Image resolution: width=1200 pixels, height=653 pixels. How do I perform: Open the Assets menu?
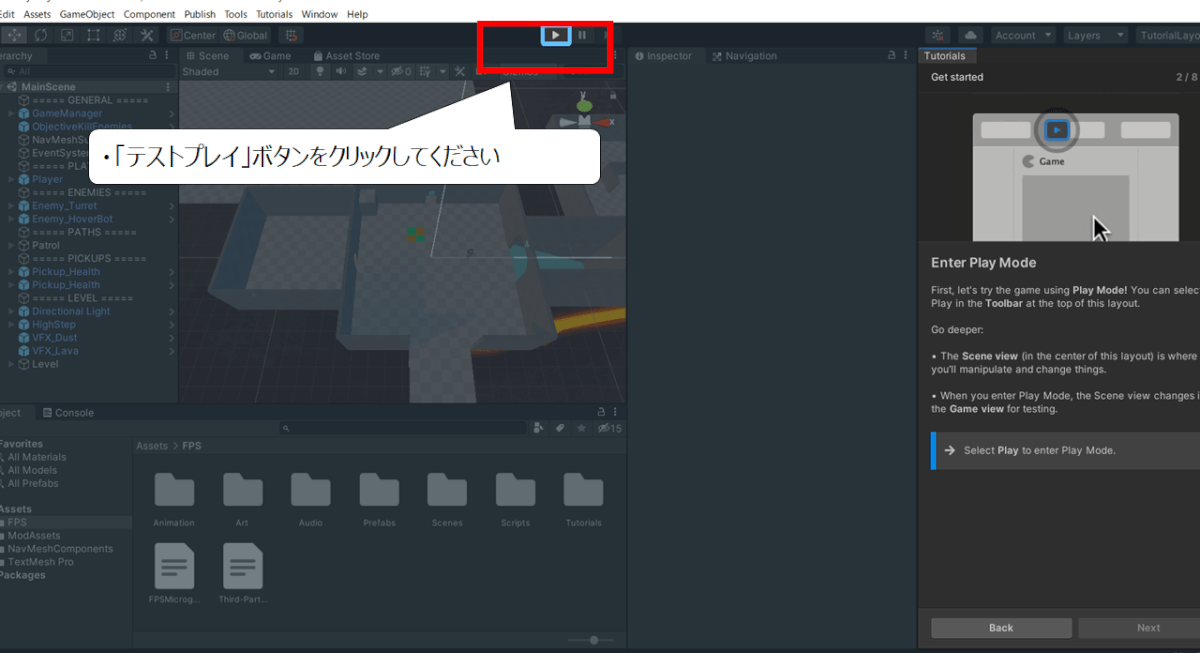point(37,14)
